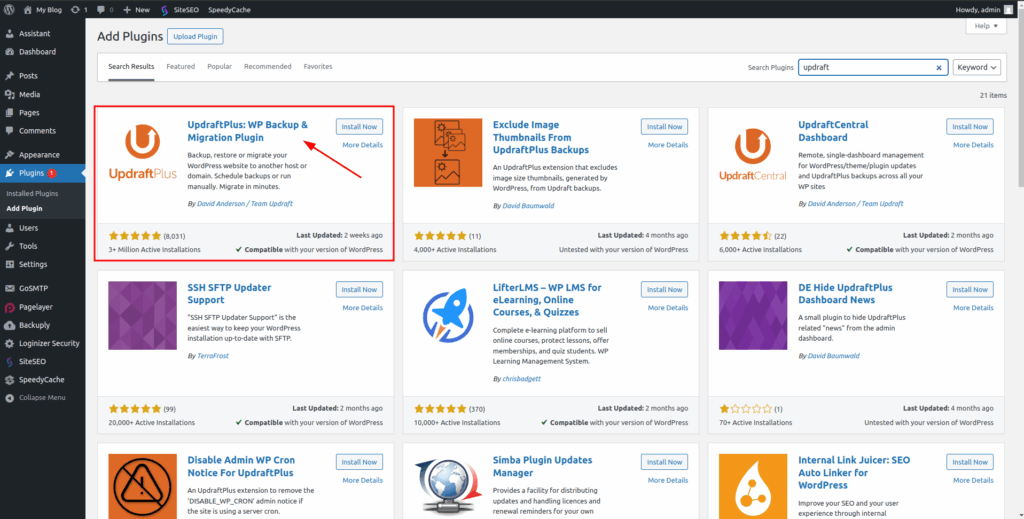This screenshot has height=519, width=1024.
Task: Clear the search field with the X
Action: pos(939,67)
